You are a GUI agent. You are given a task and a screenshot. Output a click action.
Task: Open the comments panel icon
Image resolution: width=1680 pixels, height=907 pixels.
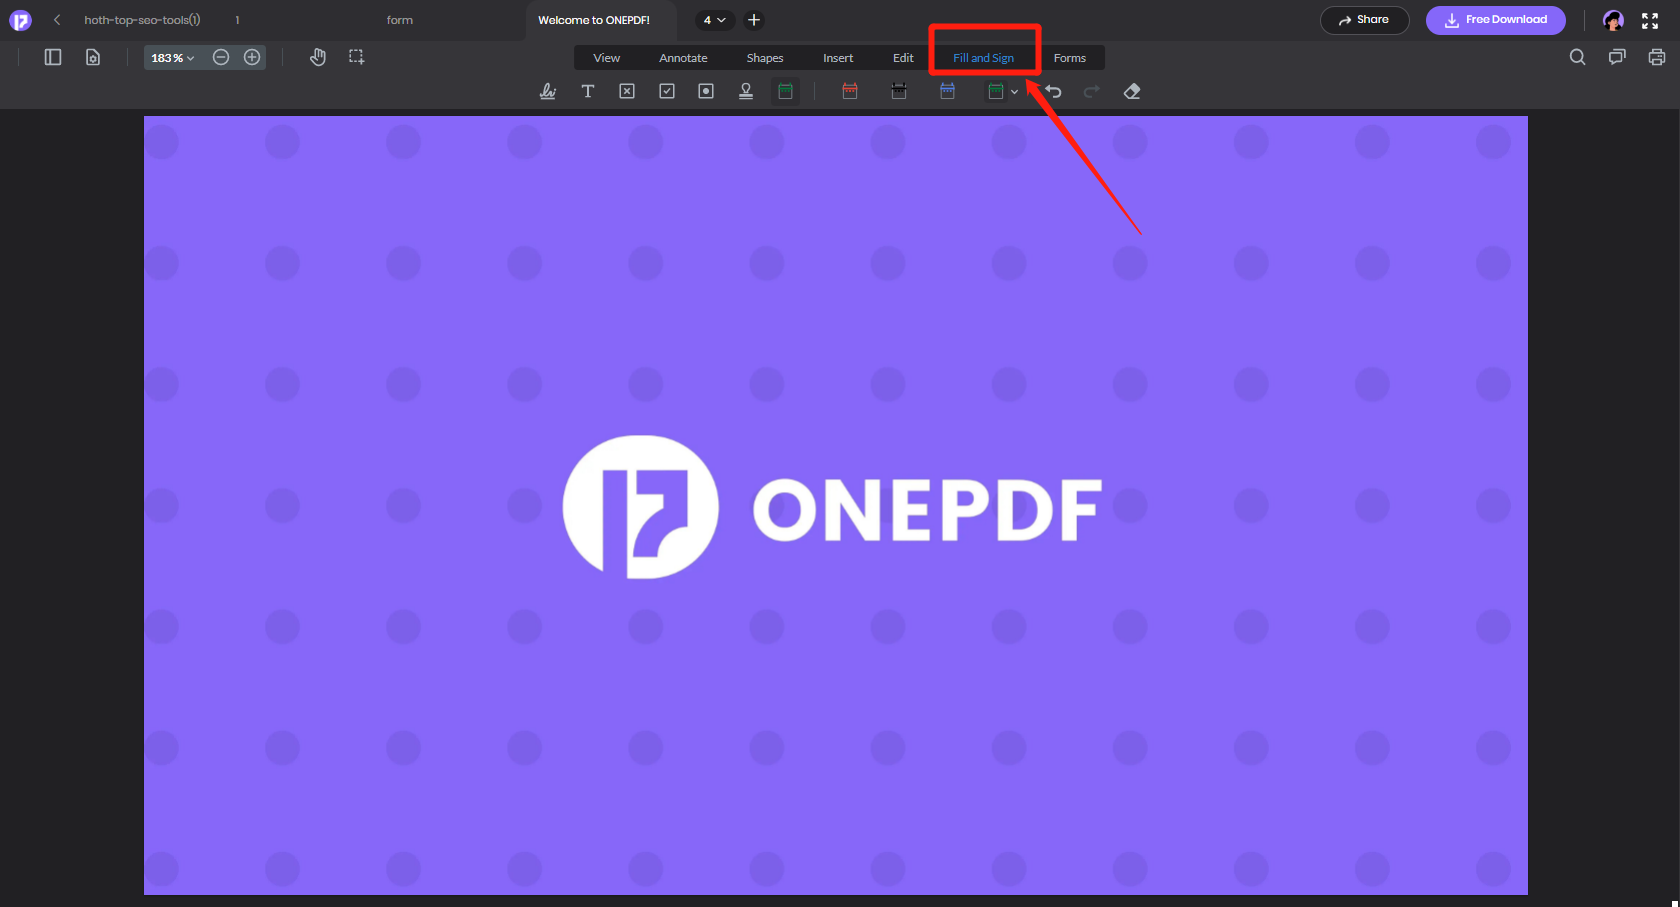[1617, 57]
